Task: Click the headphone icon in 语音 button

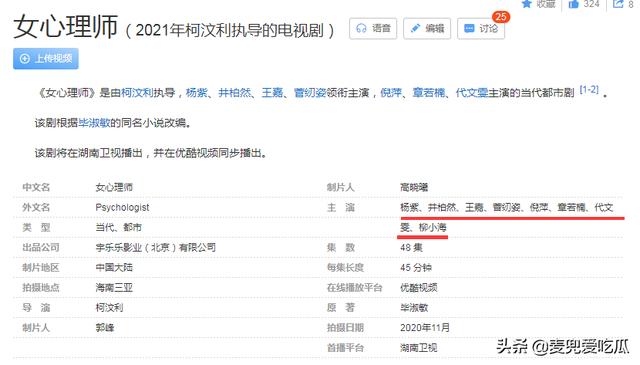Action: [361, 29]
